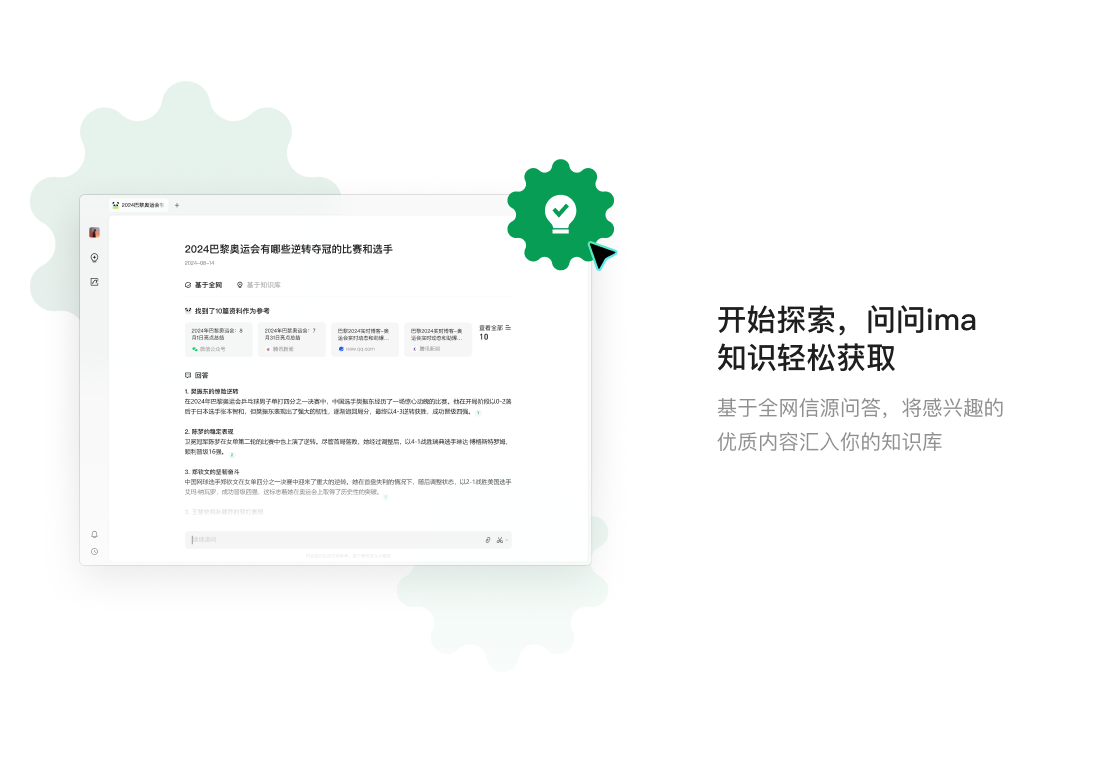
Task: Open the new.qq.com source card
Action: pyautogui.click(x=365, y=339)
